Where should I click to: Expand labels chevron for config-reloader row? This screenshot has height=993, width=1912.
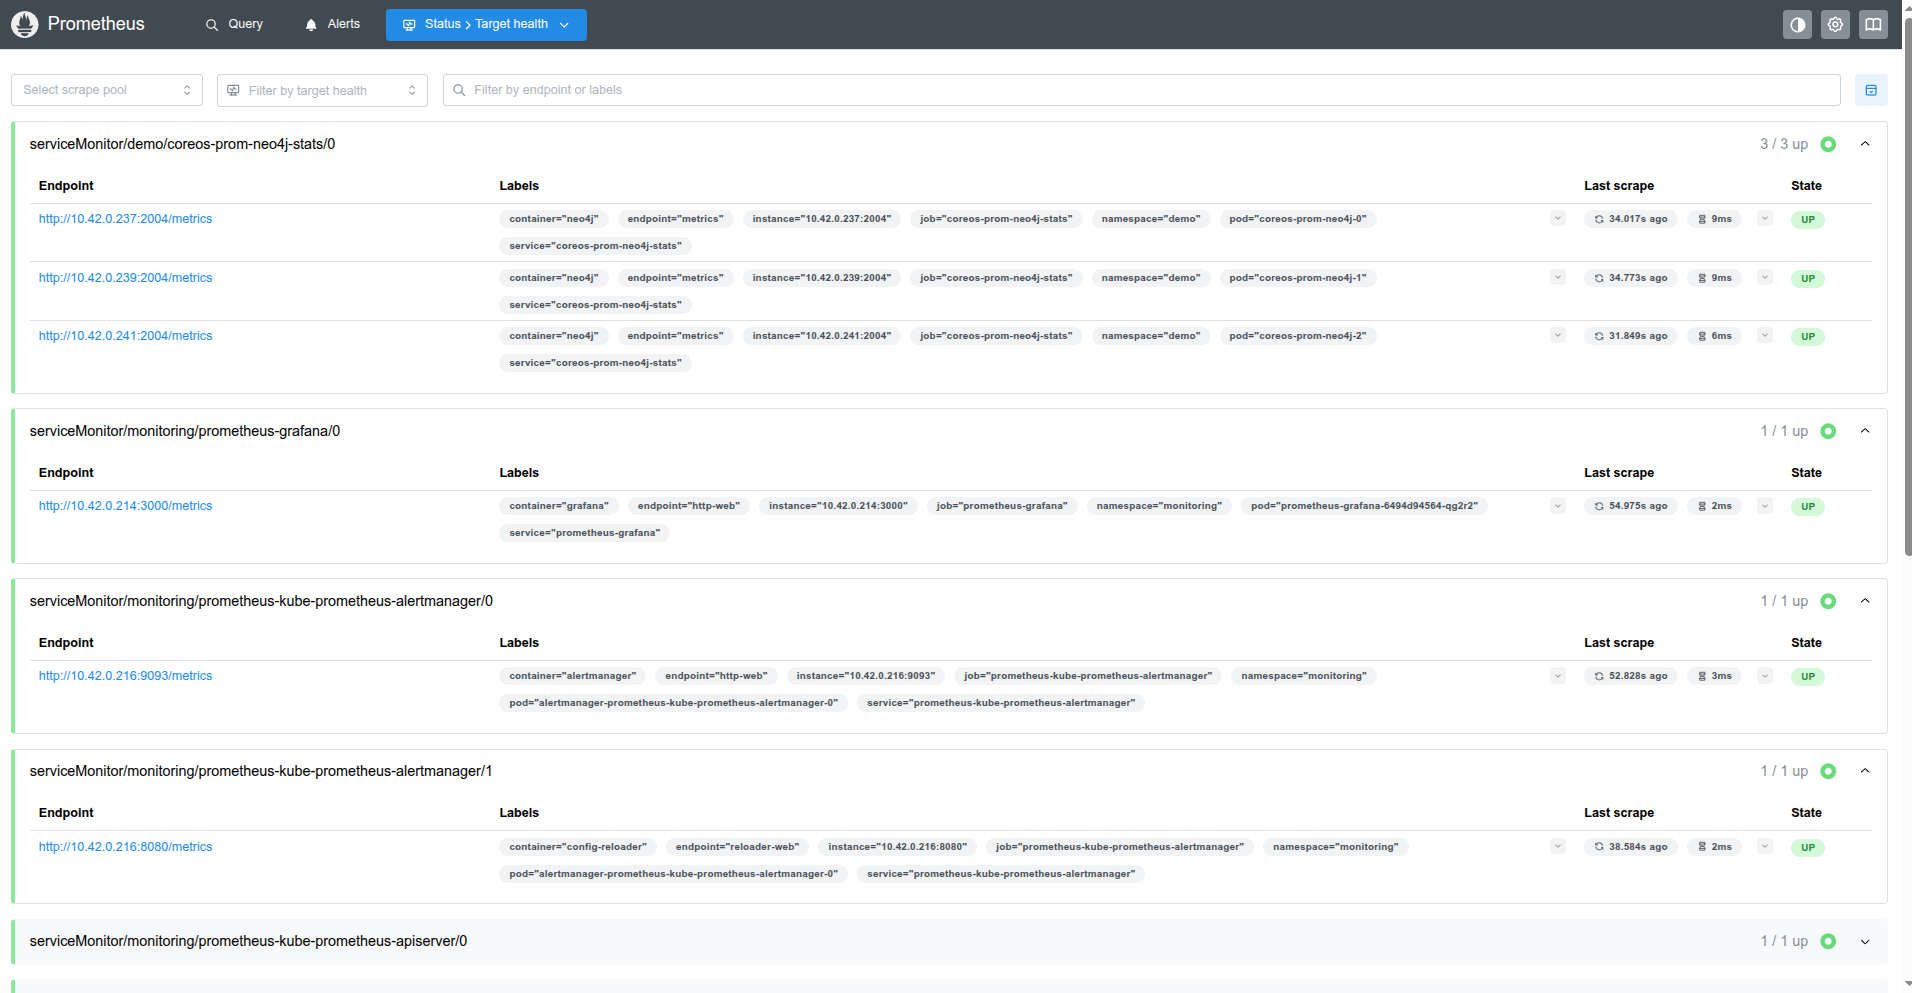(1558, 847)
